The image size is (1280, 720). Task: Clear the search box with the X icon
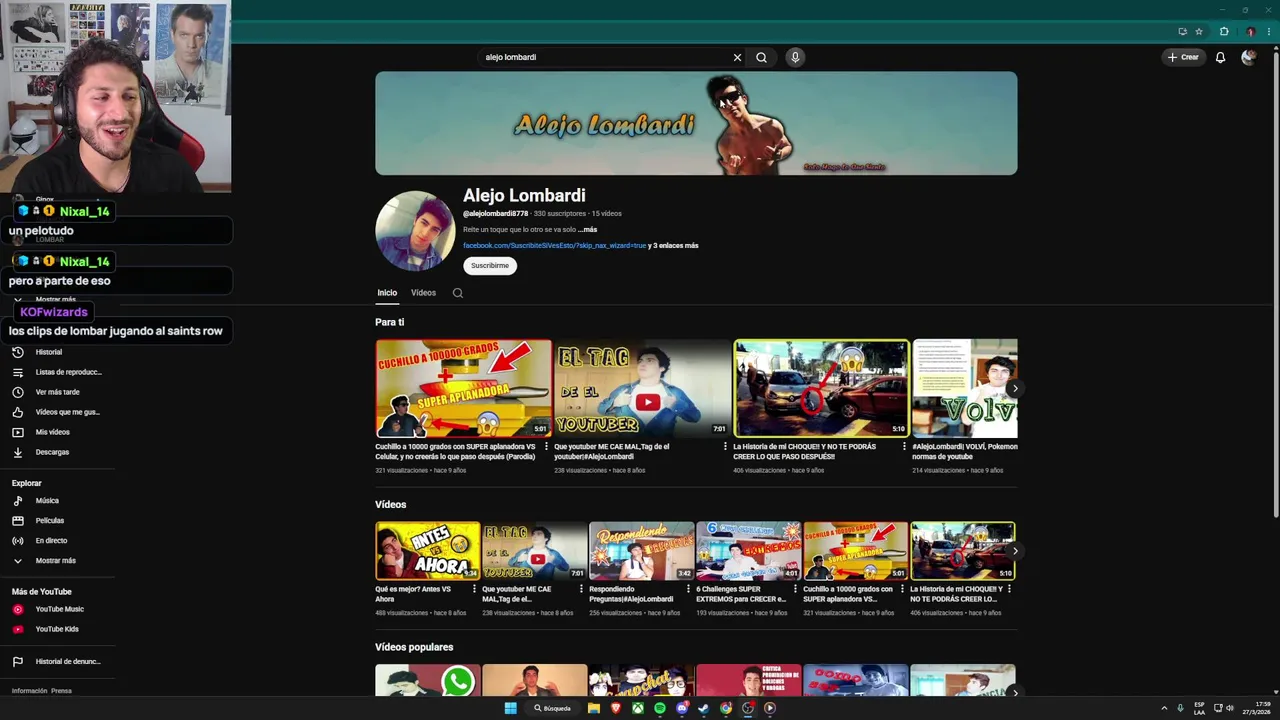(737, 57)
